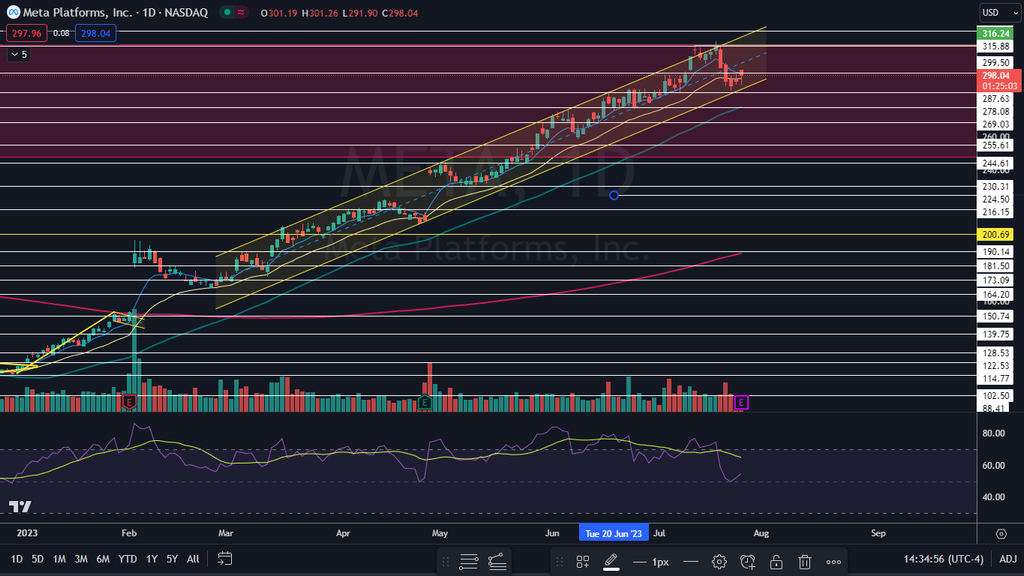Click the trash icon to delete the drawing
Screen dimensions: 1024x576
805,562
